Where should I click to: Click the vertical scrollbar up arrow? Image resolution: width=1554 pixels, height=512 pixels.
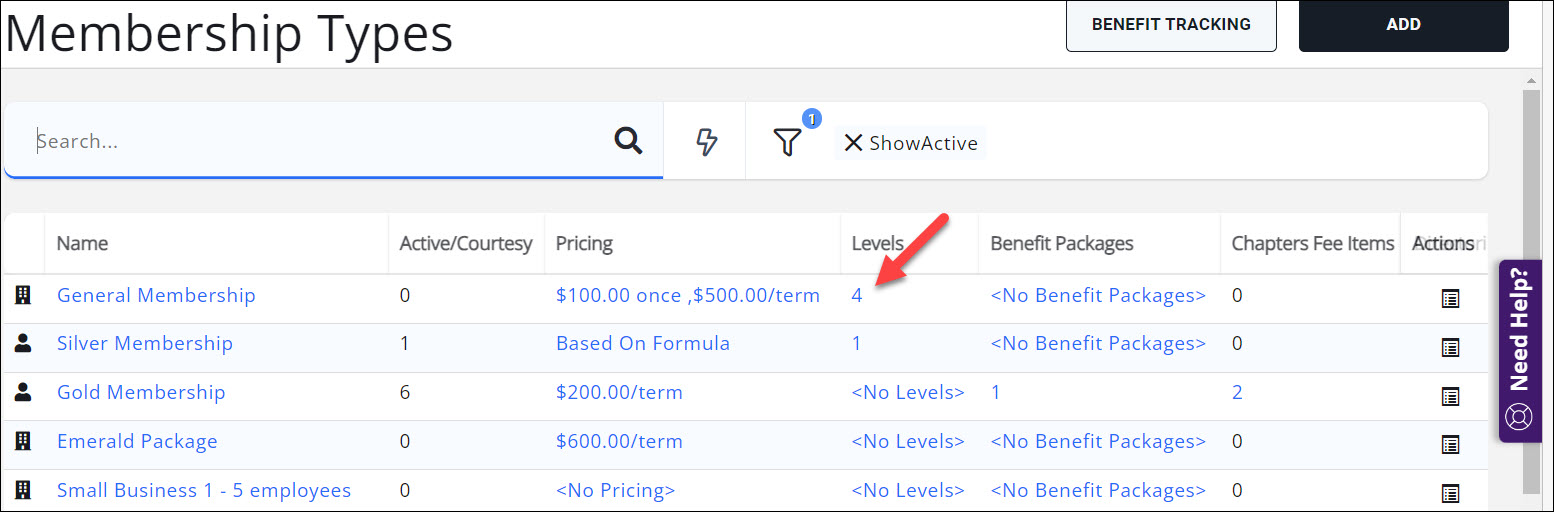pyautogui.click(x=1530, y=81)
